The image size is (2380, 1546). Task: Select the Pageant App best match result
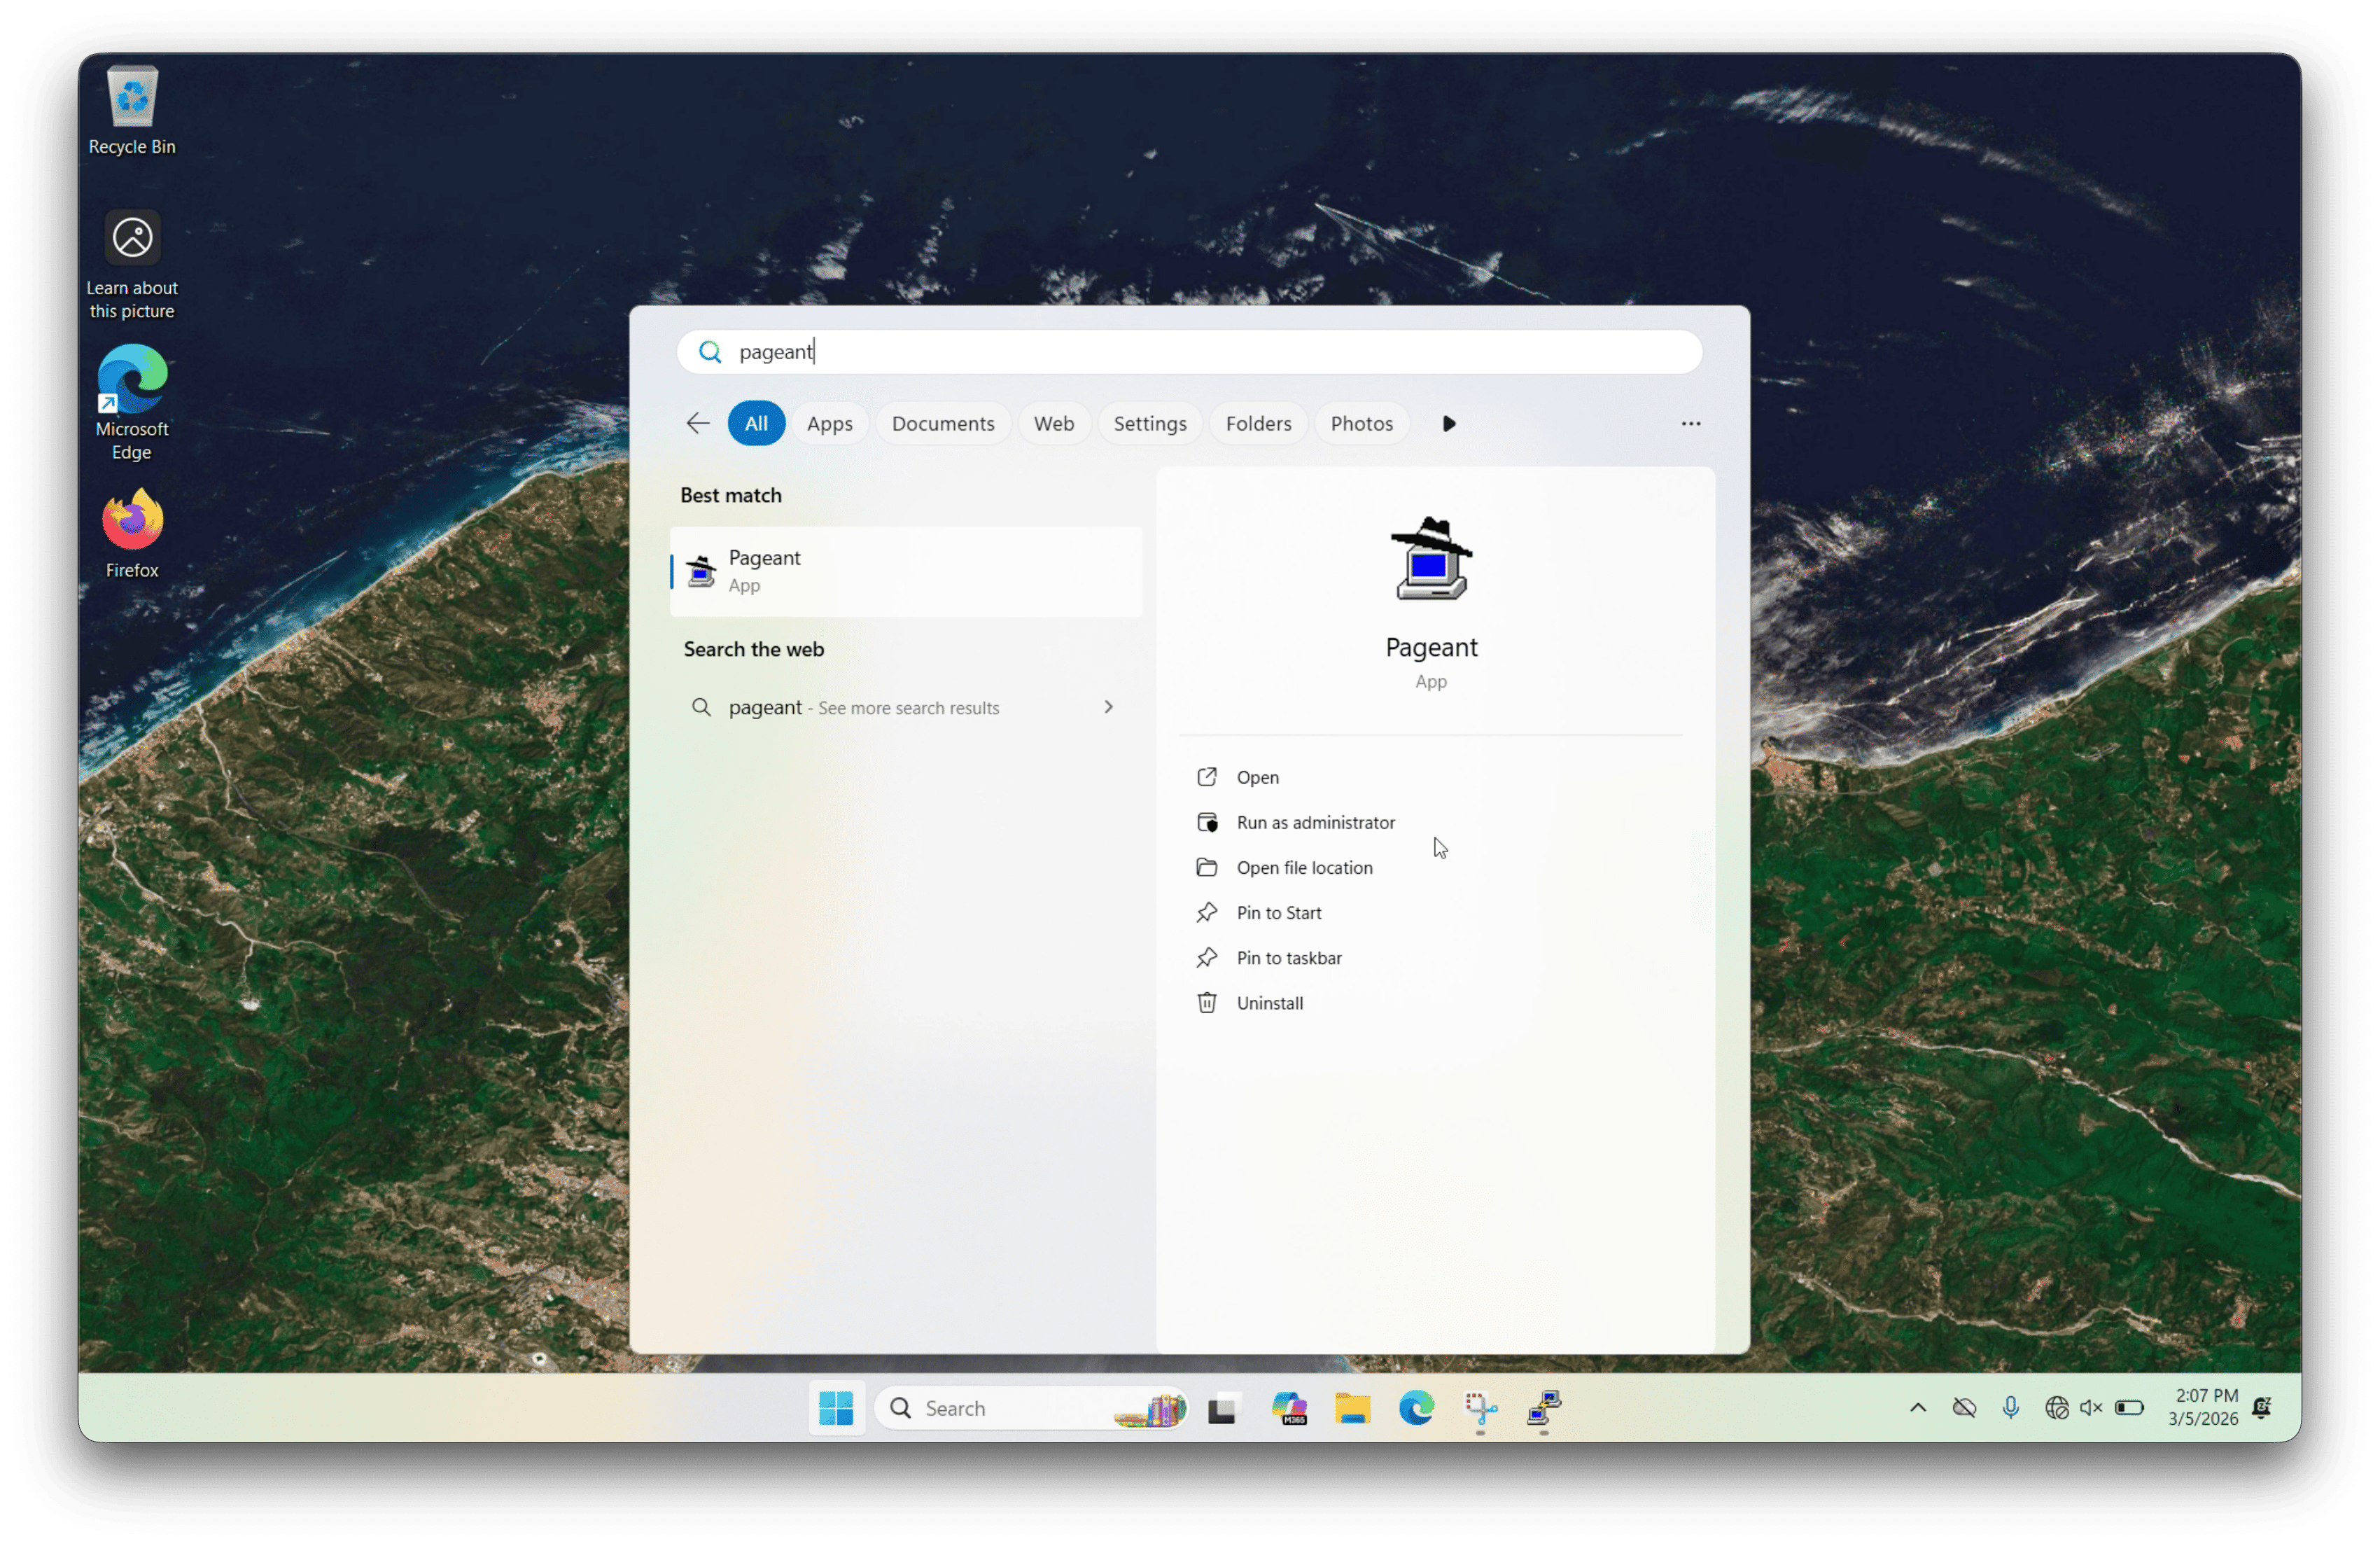tap(906, 571)
